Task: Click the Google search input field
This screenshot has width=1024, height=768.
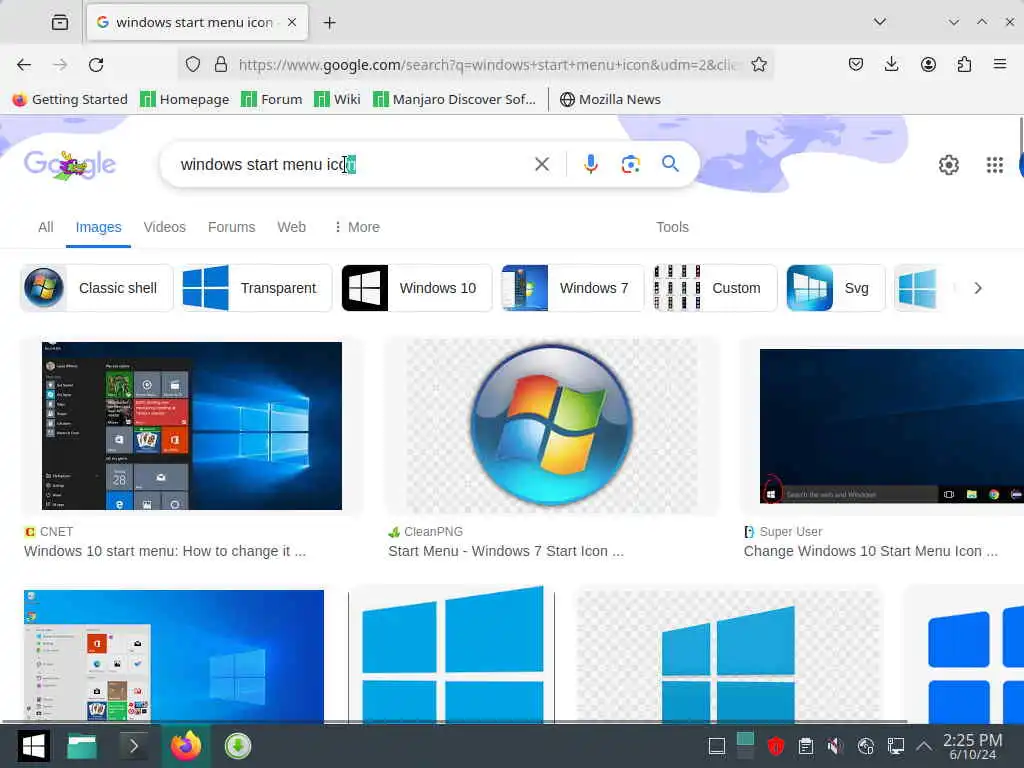Action: [x=353, y=165]
